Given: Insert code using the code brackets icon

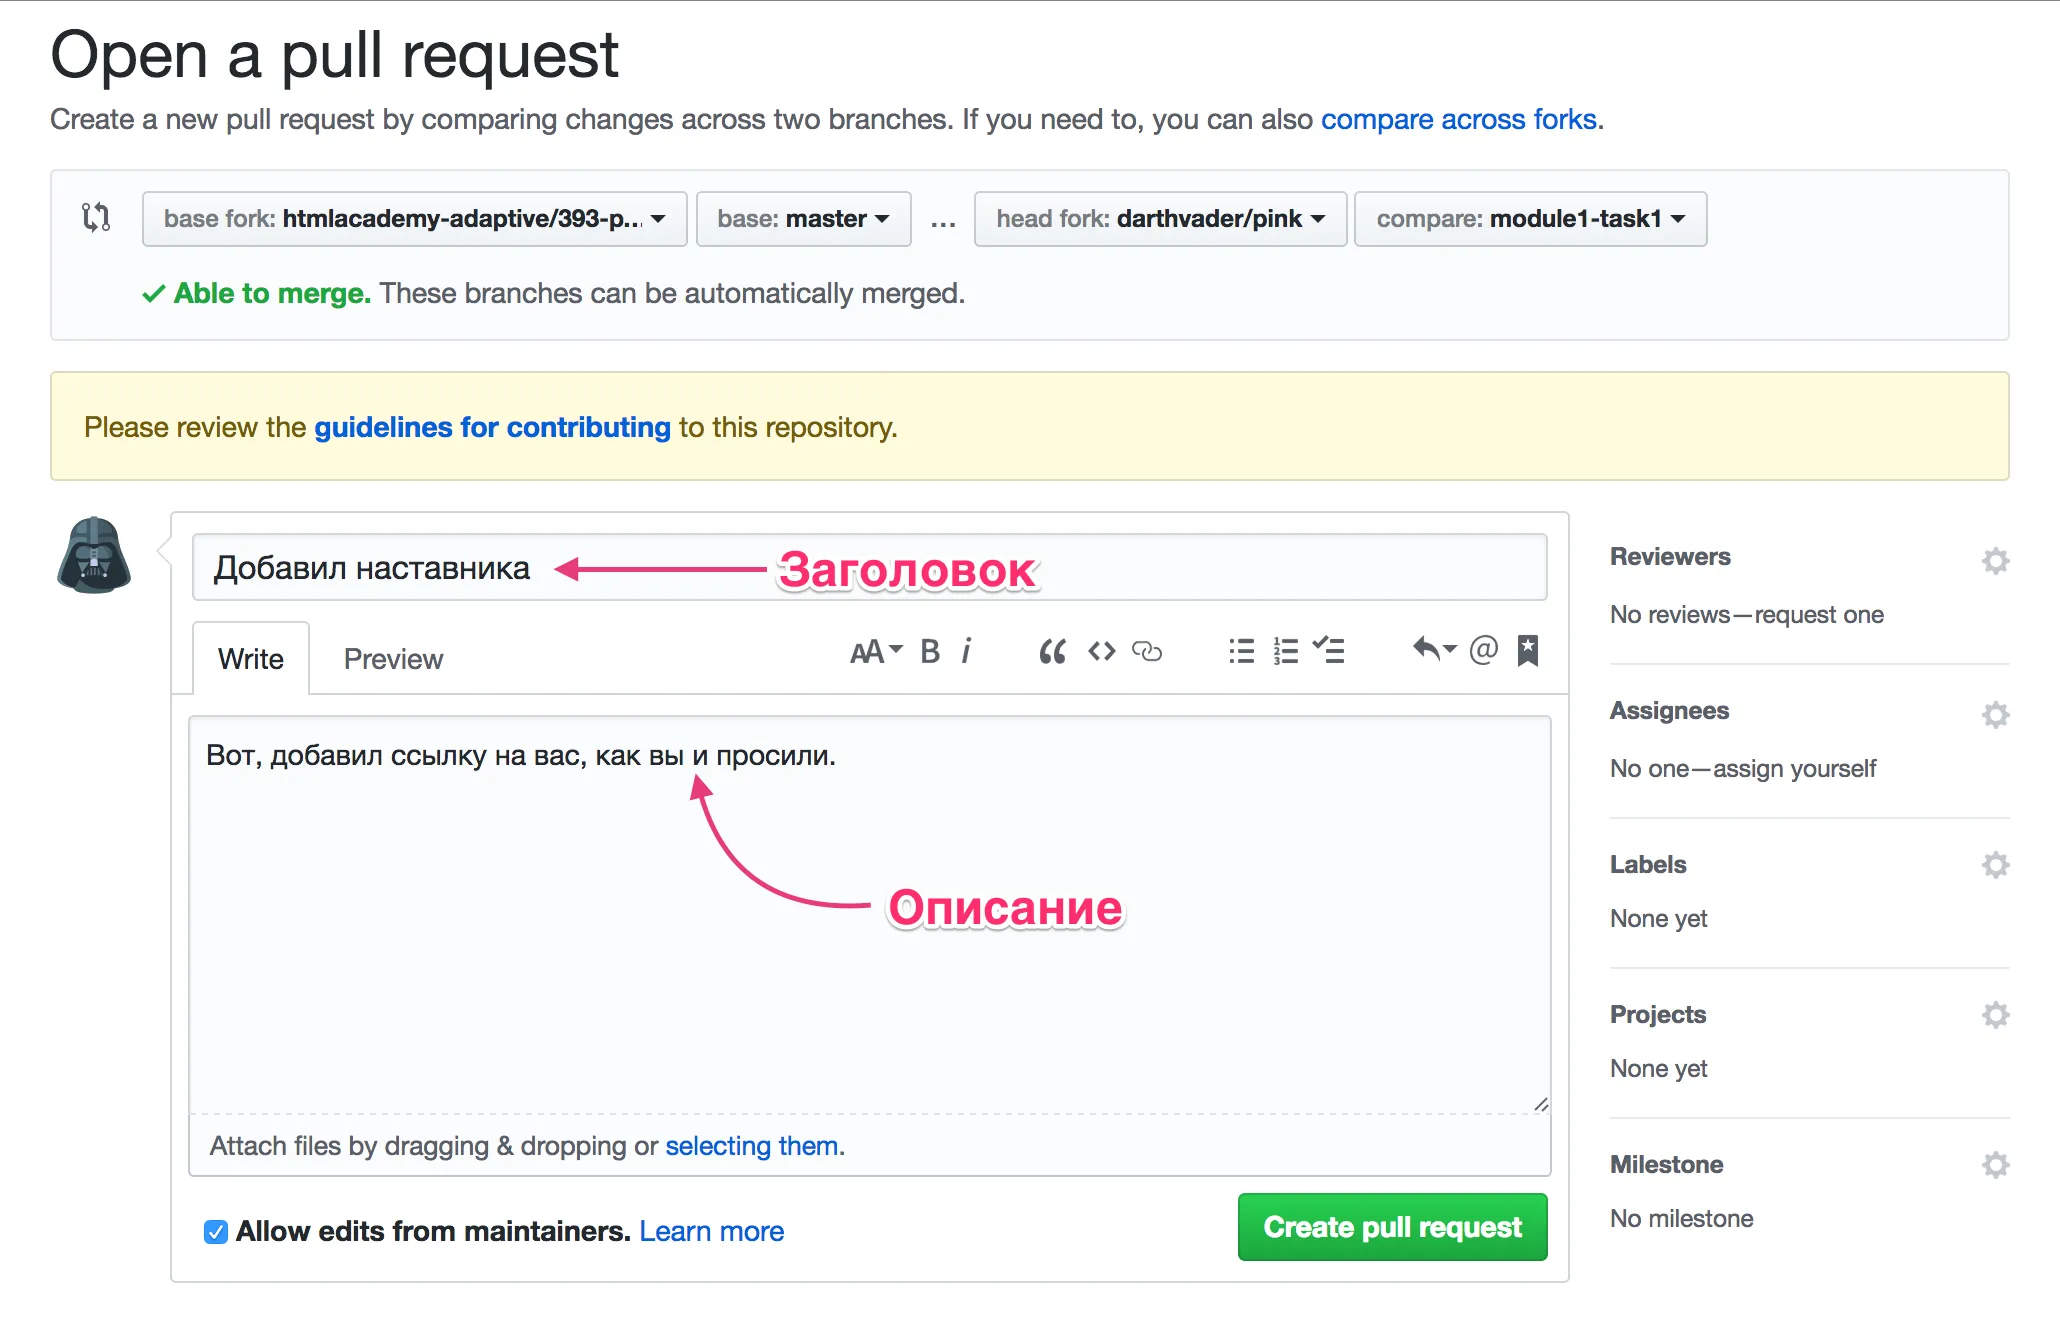Looking at the screenshot, I should (1101, 652).
